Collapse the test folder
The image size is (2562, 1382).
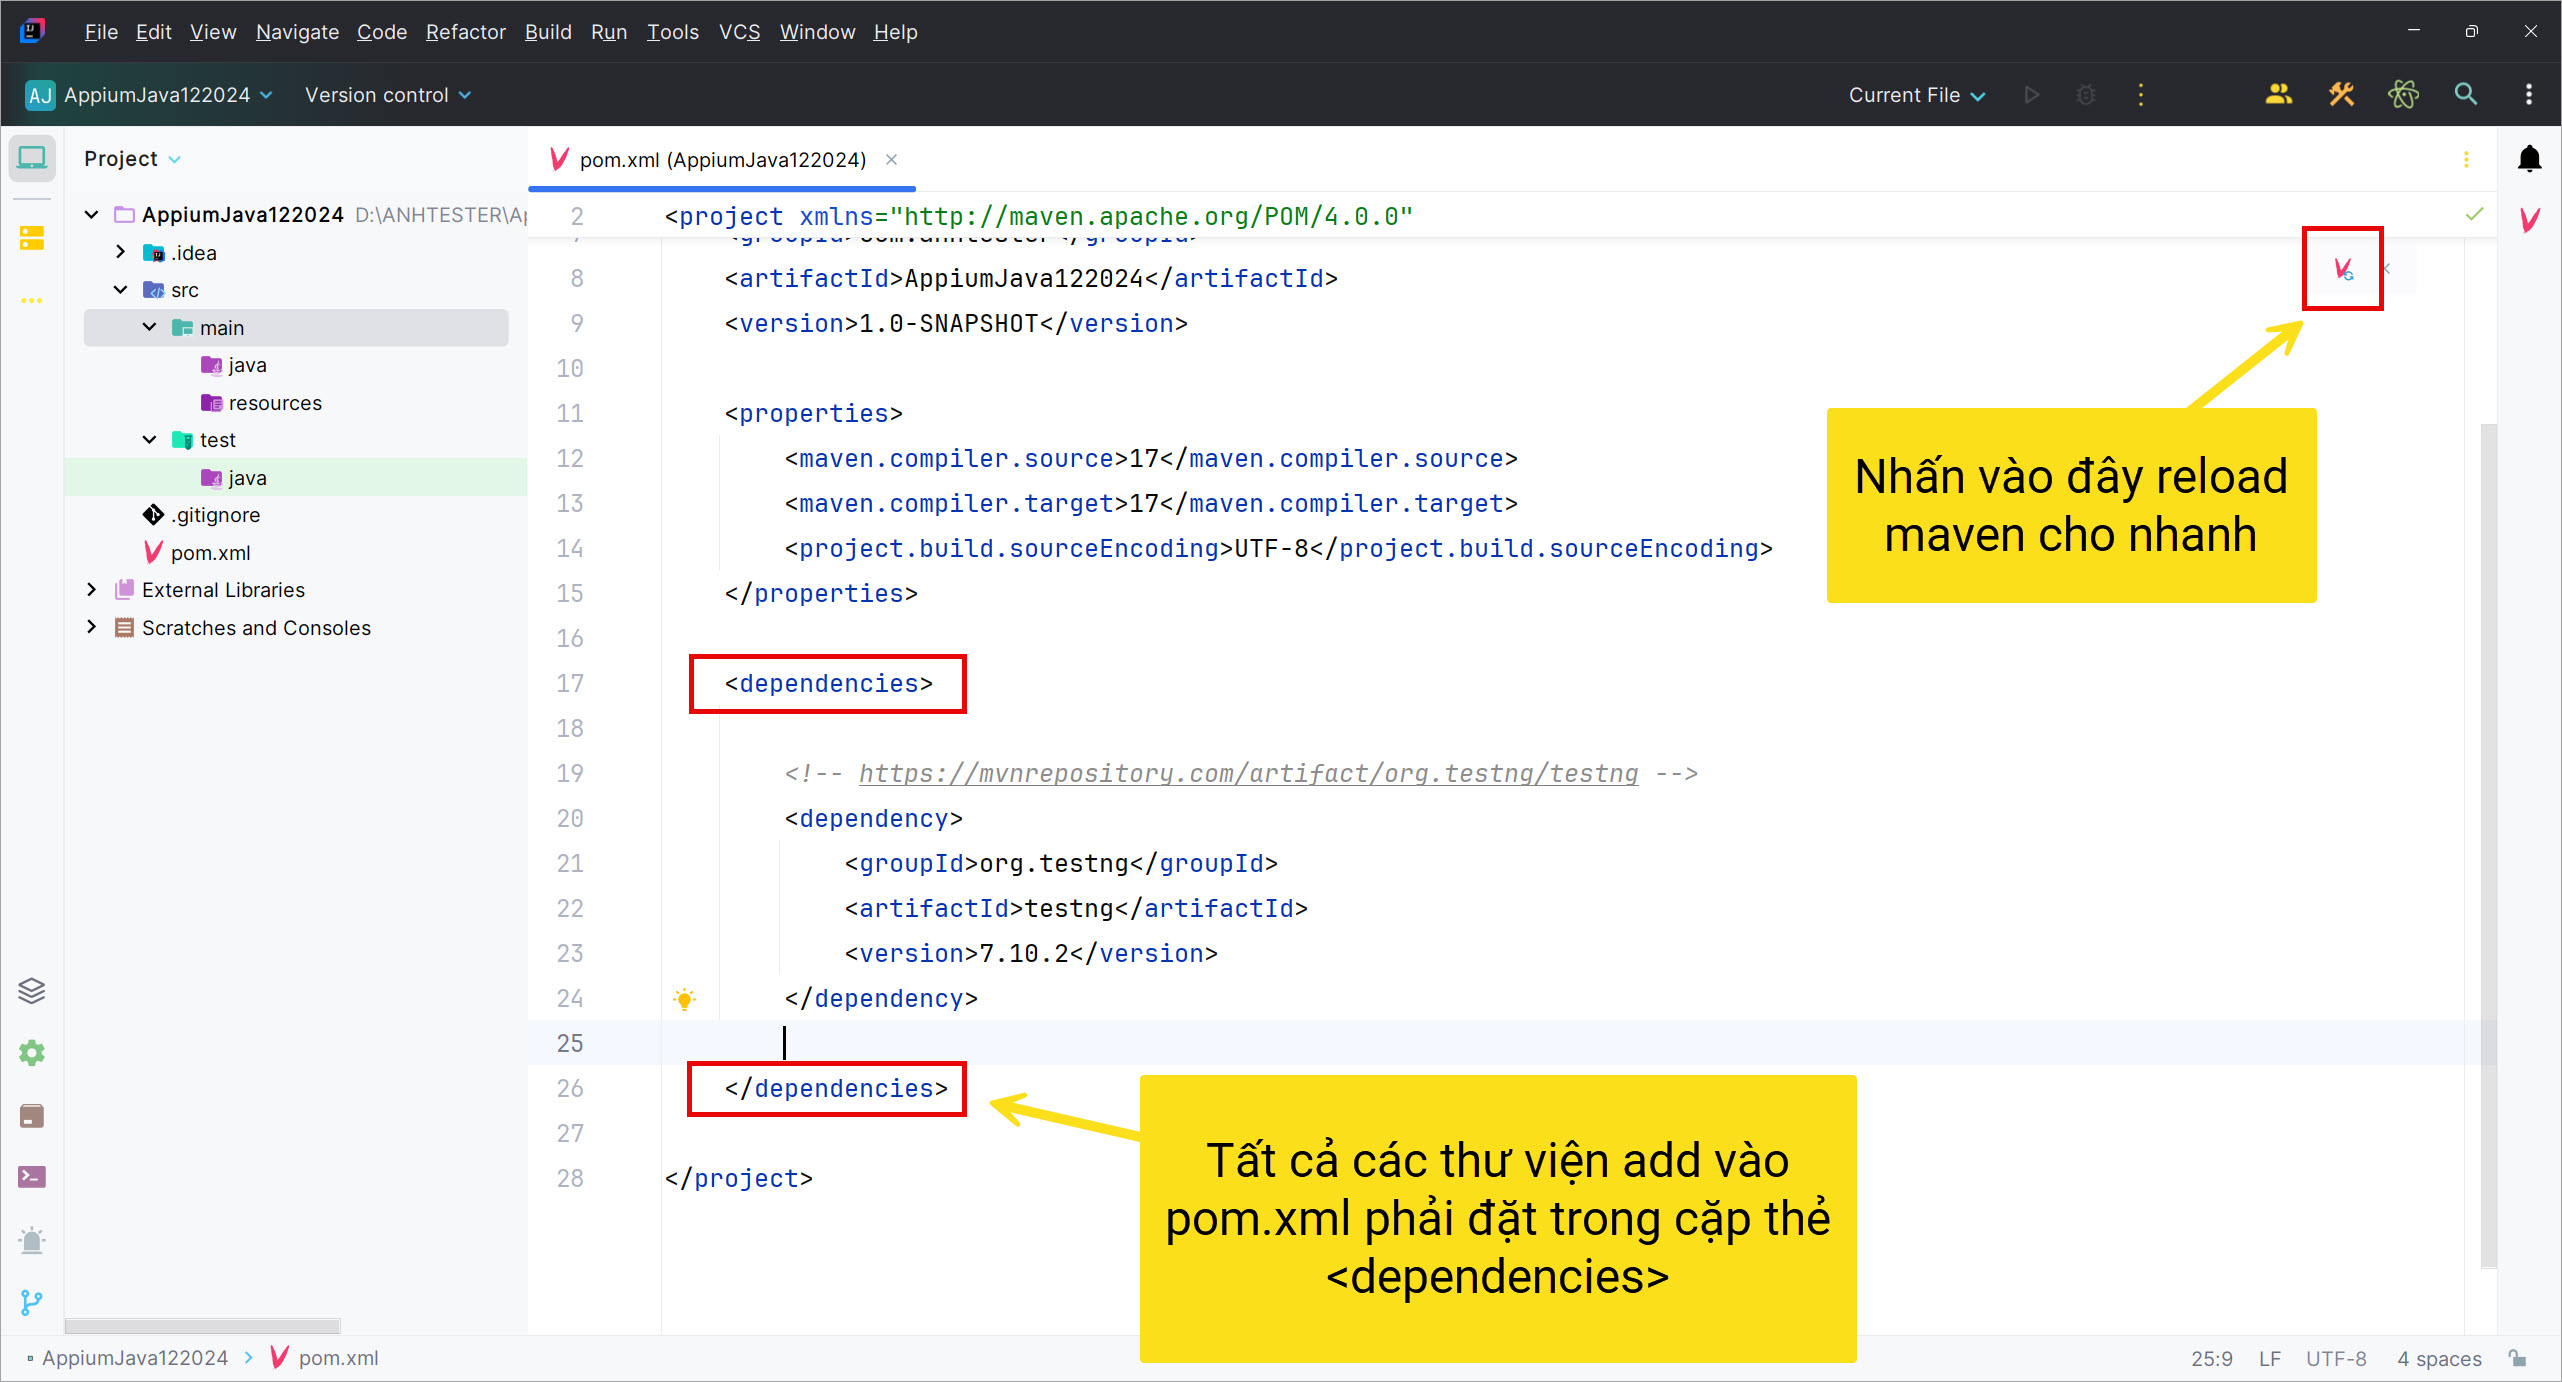(150, 440)
